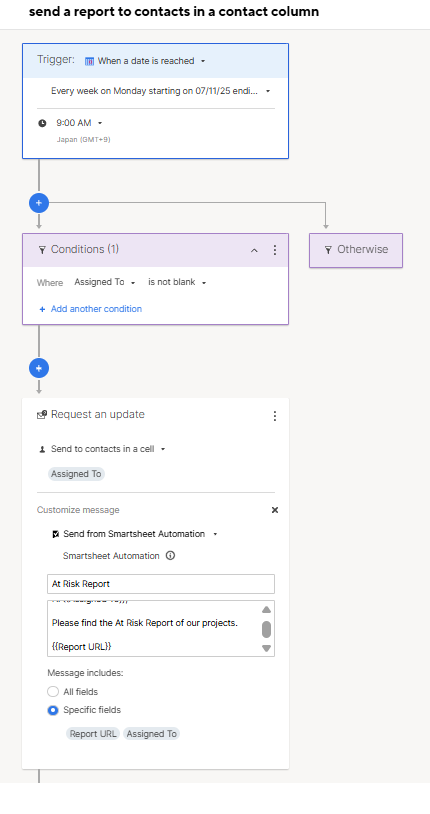The image size is (430, 814).
Task: Close the Customize message section
Action: [275, 510]
